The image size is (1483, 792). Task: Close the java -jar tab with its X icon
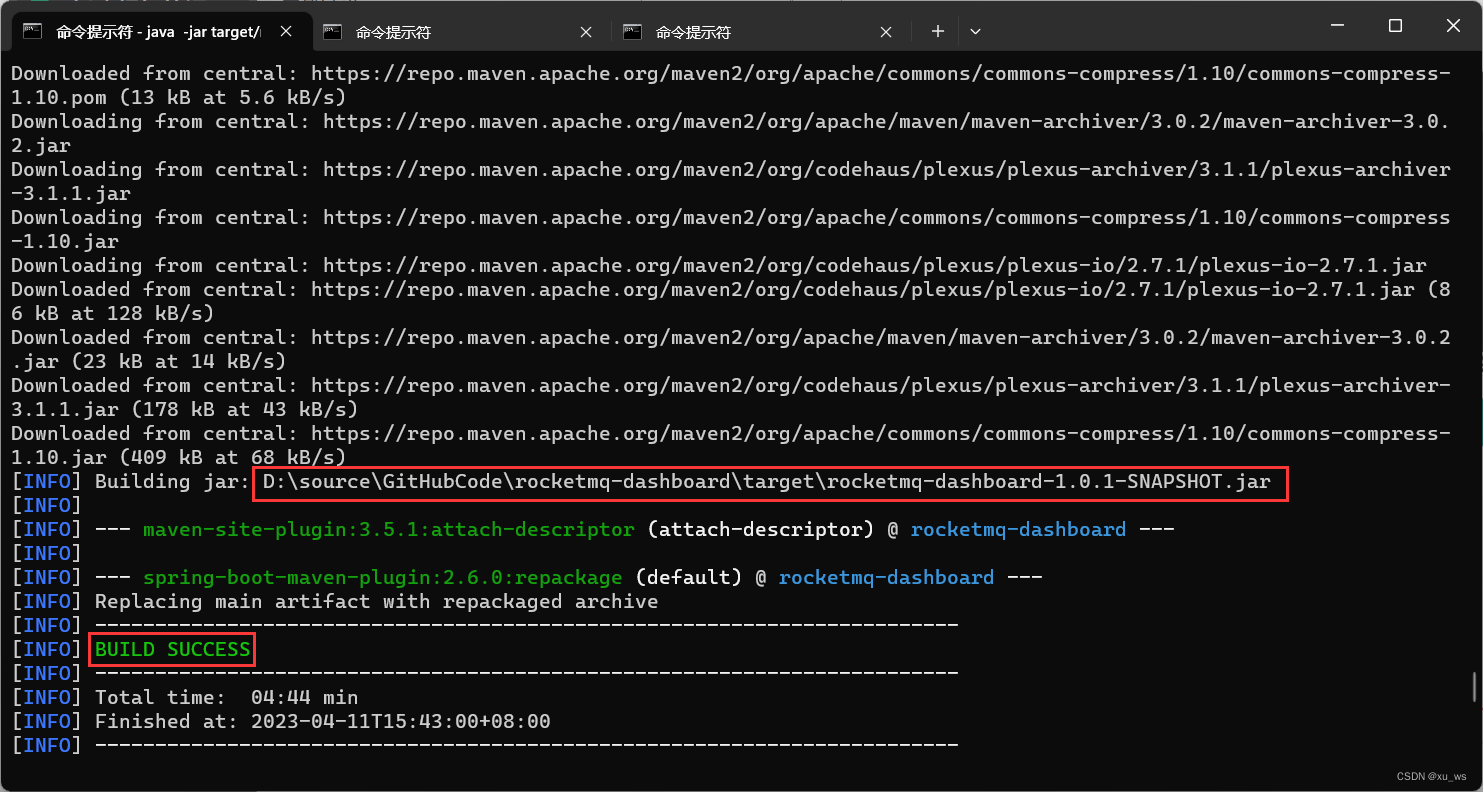[287, 31]
